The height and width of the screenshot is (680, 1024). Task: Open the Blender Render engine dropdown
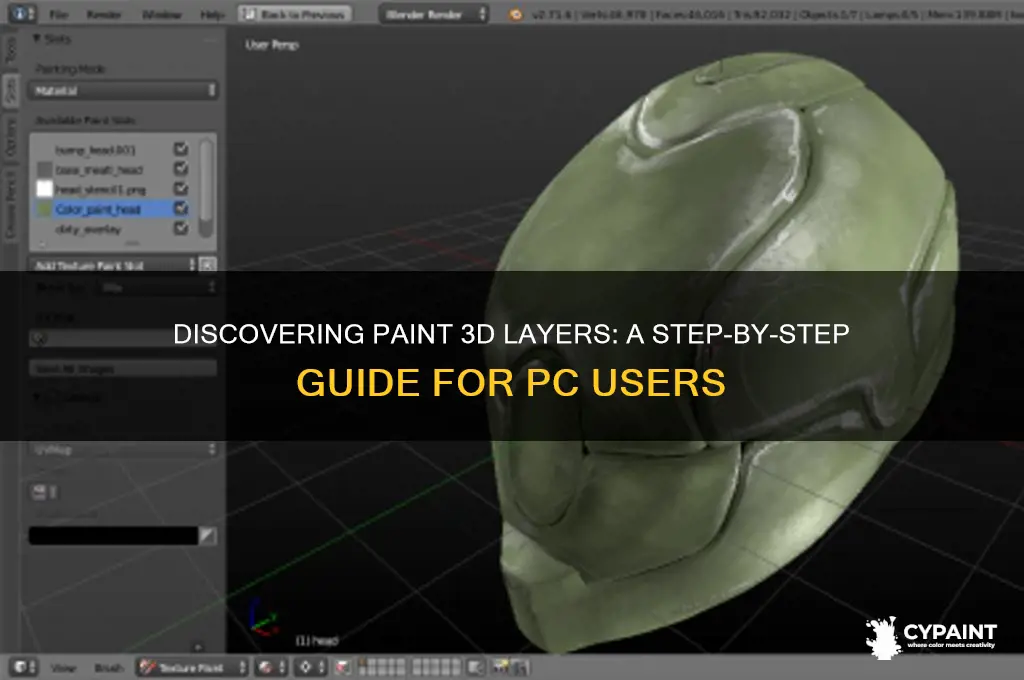(434, 14)
